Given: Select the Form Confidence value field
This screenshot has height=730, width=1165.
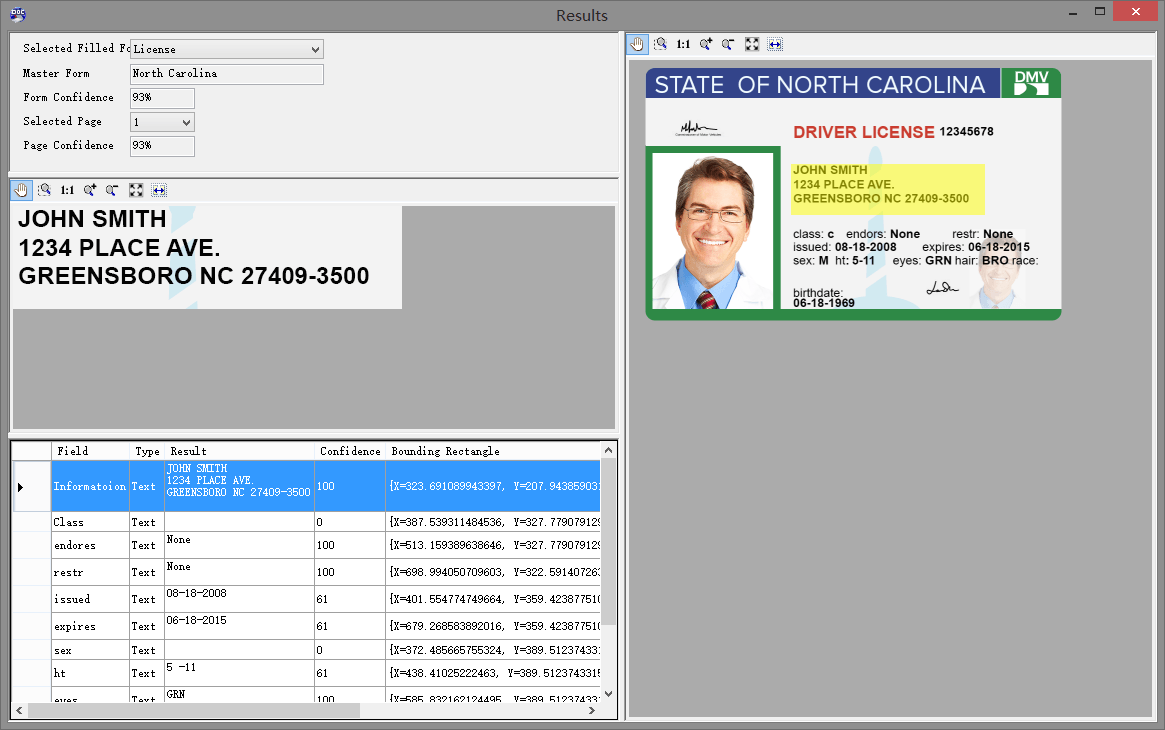Looking at the screenshot, I should 161,97.
